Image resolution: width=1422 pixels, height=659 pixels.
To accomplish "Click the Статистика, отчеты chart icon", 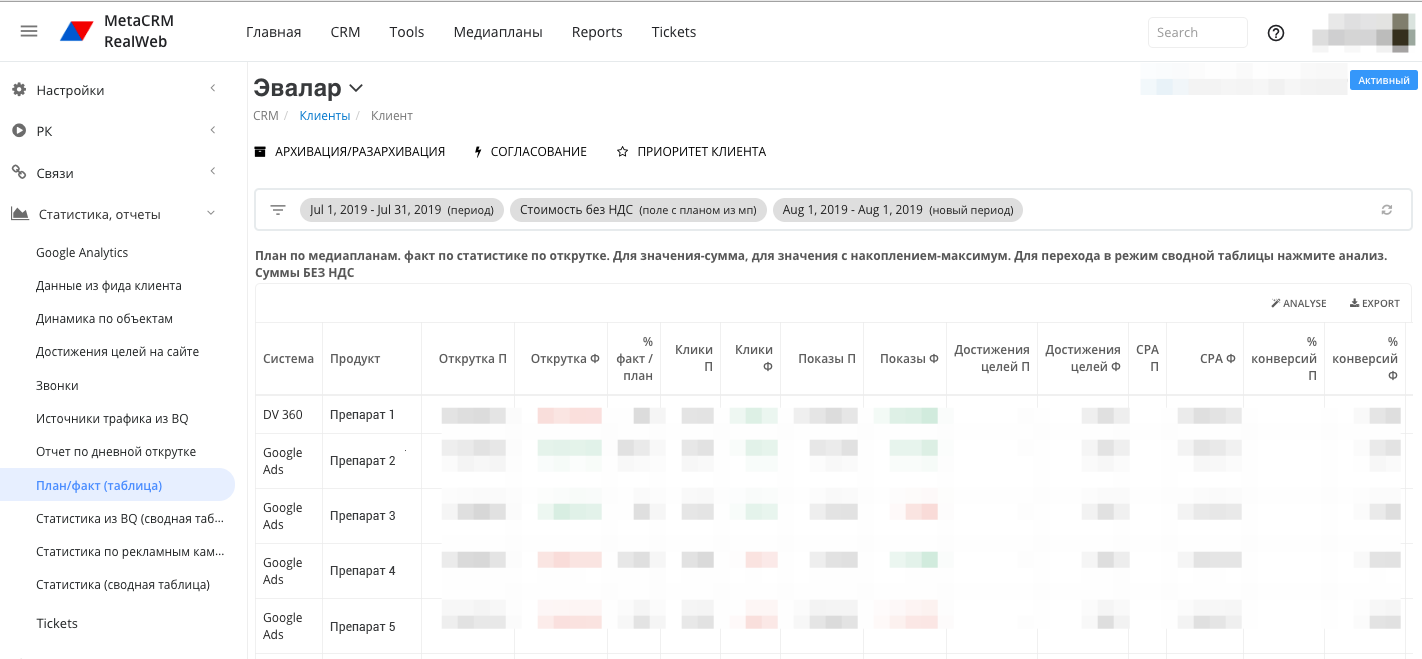I will point(19,214).
